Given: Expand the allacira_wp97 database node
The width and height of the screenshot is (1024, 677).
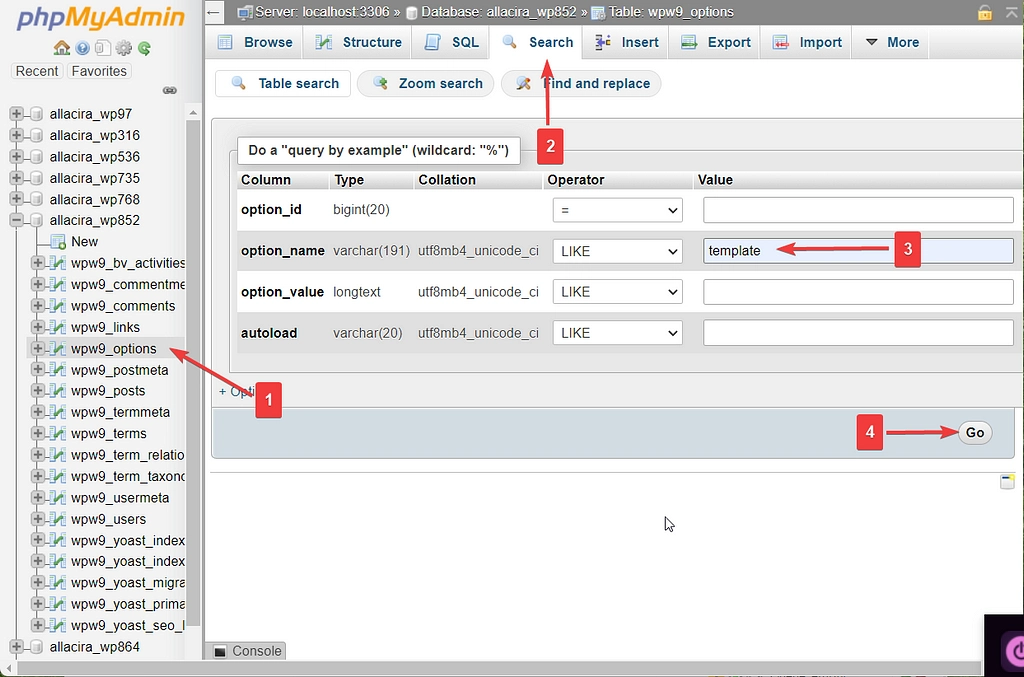Looking at the screenshot, I should [16, 114].
